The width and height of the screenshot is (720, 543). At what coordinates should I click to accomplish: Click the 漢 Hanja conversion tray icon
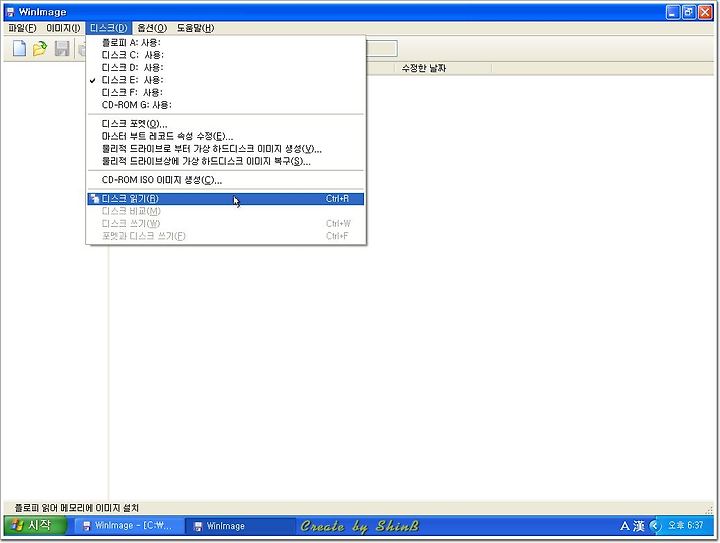(x=639, y=526)
